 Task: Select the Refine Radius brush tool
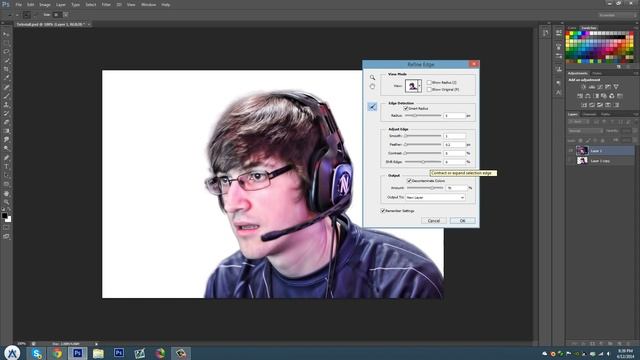[372, 107]
